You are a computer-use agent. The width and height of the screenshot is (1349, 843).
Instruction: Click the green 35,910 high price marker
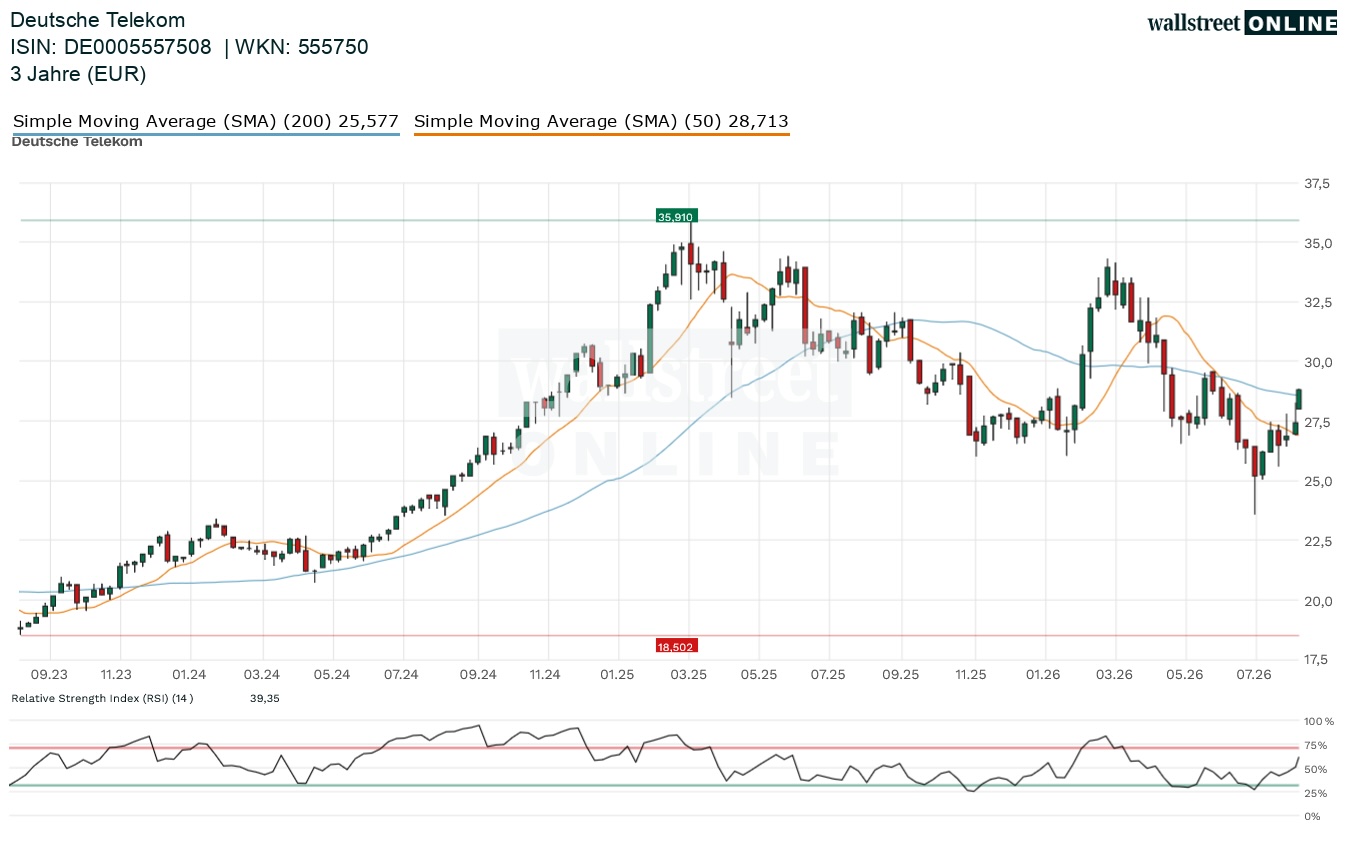click(x=676, y=215)
